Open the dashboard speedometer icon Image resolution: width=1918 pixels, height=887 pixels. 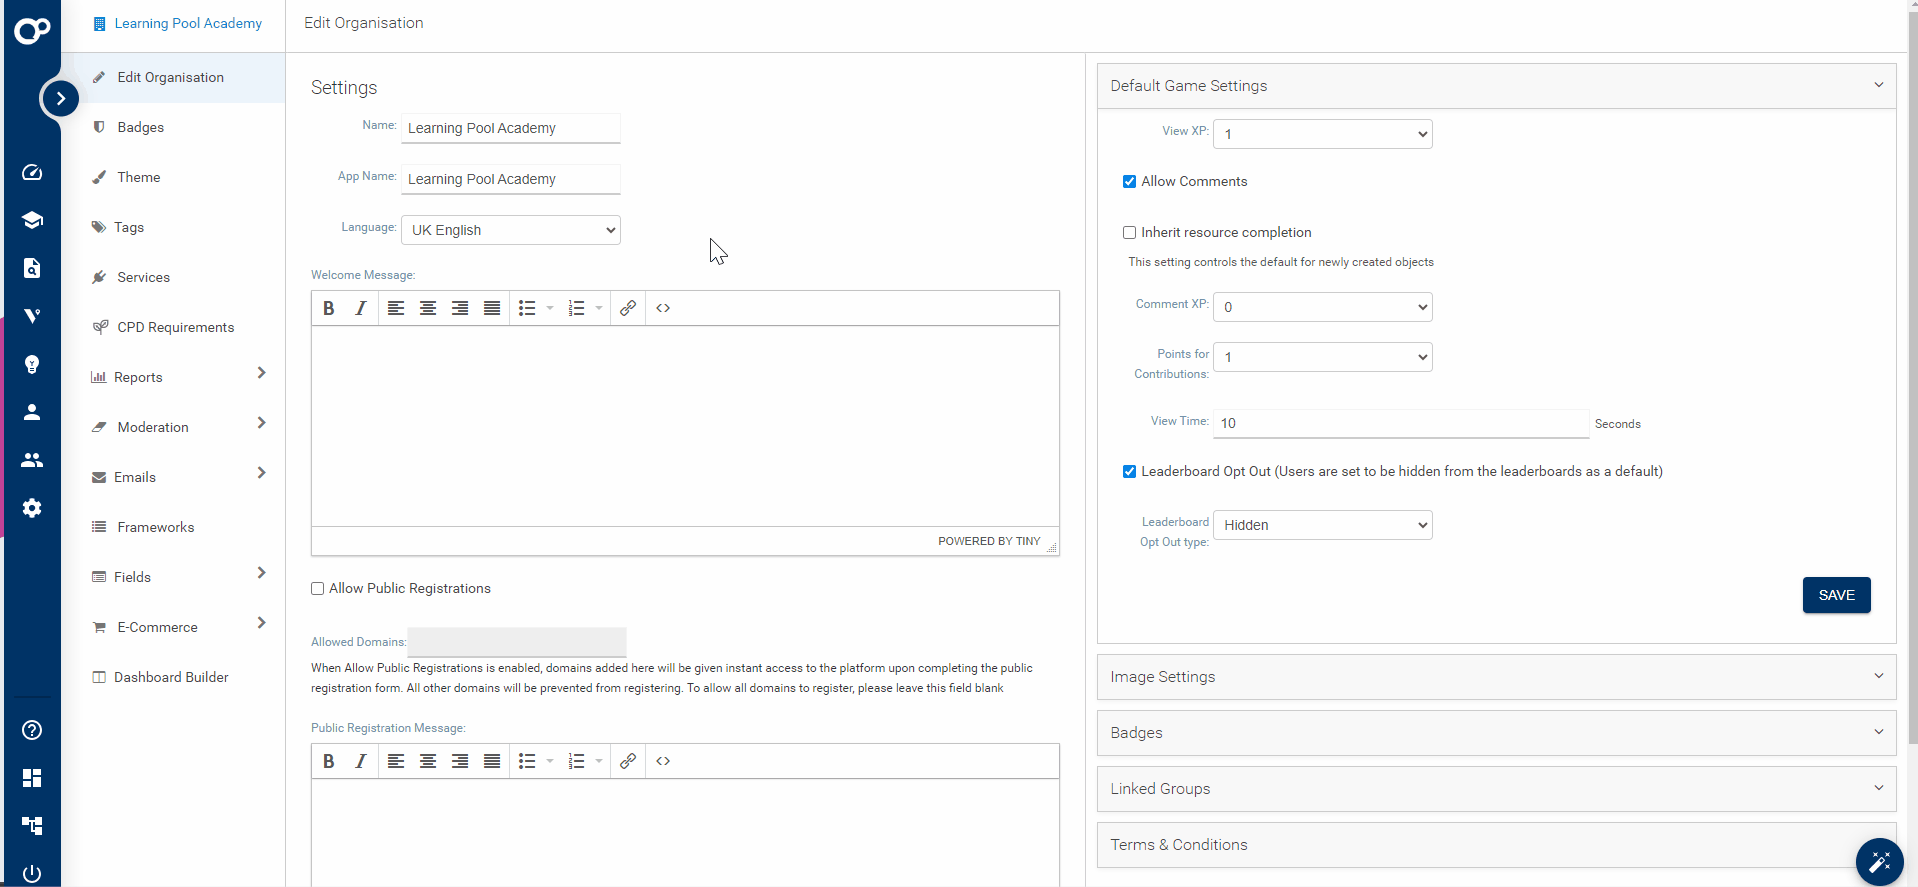[32, 172]
